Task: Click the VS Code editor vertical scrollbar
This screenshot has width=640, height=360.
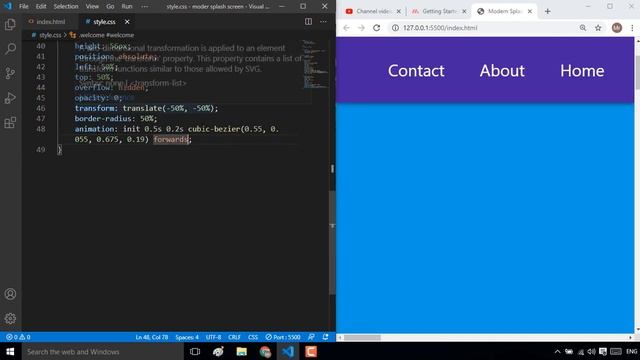Action: (332, 242)
